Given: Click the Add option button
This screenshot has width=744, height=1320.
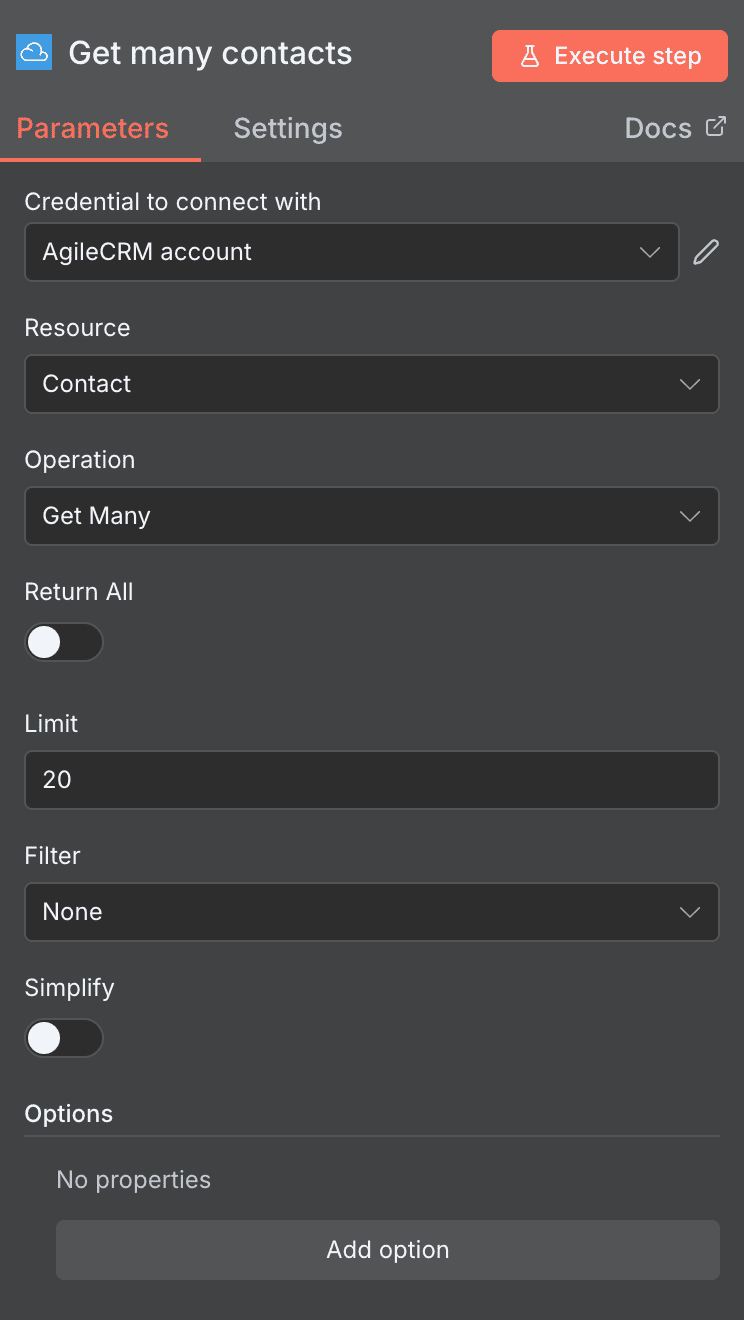Looking at the screenshot, I should 388,1250.
